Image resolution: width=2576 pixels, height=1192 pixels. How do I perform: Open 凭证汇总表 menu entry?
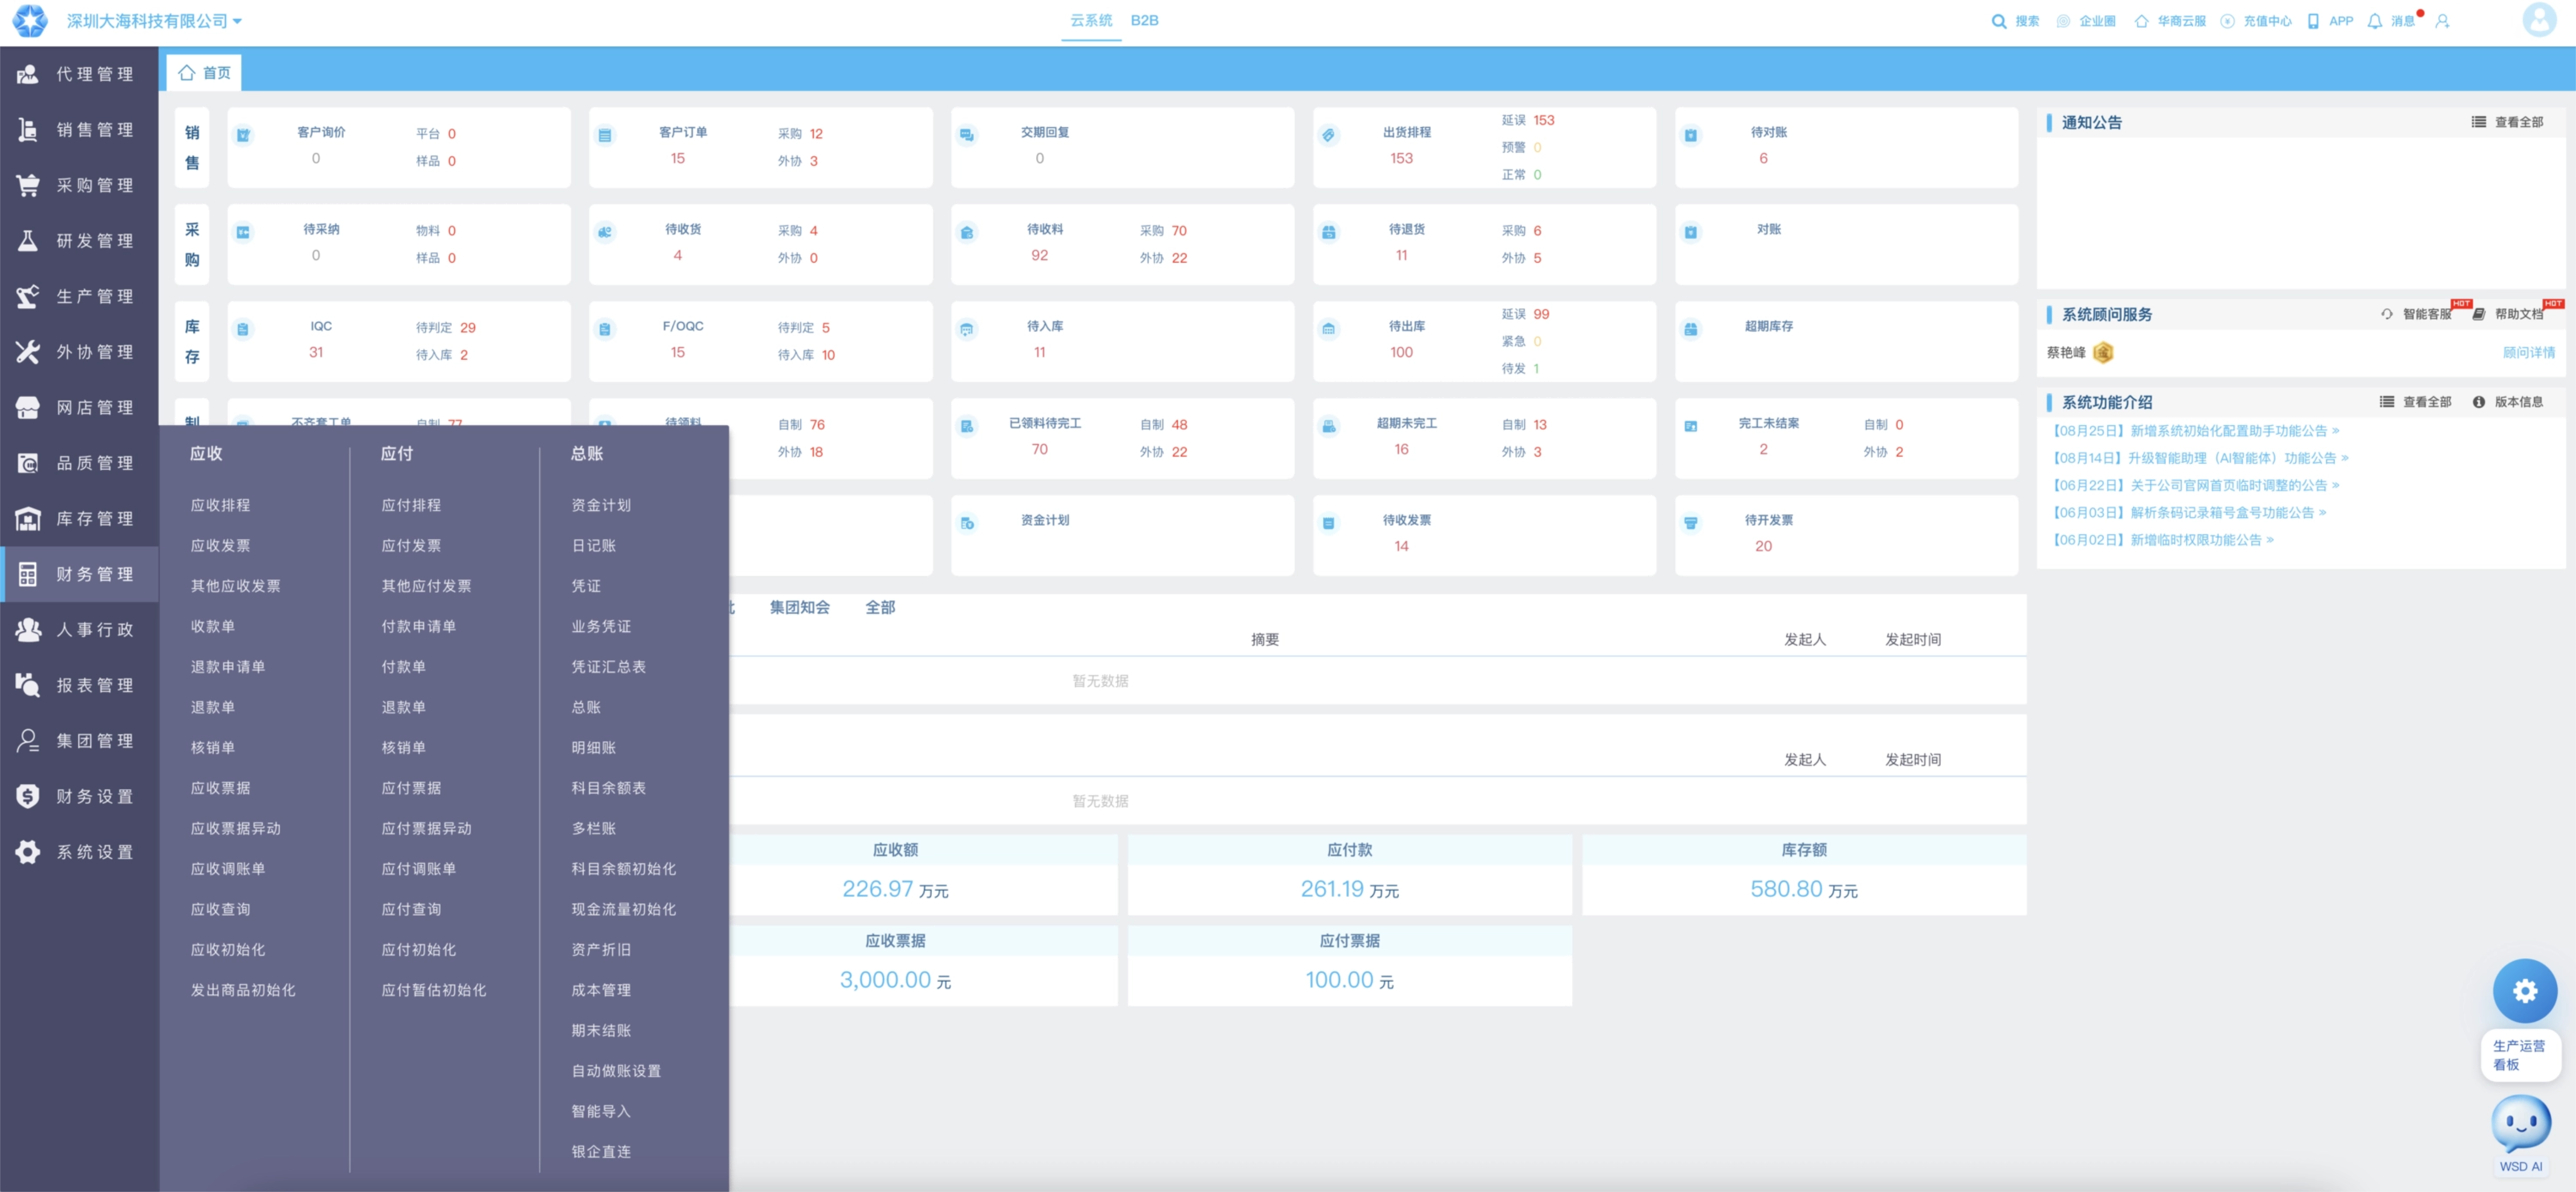(608, 666)
